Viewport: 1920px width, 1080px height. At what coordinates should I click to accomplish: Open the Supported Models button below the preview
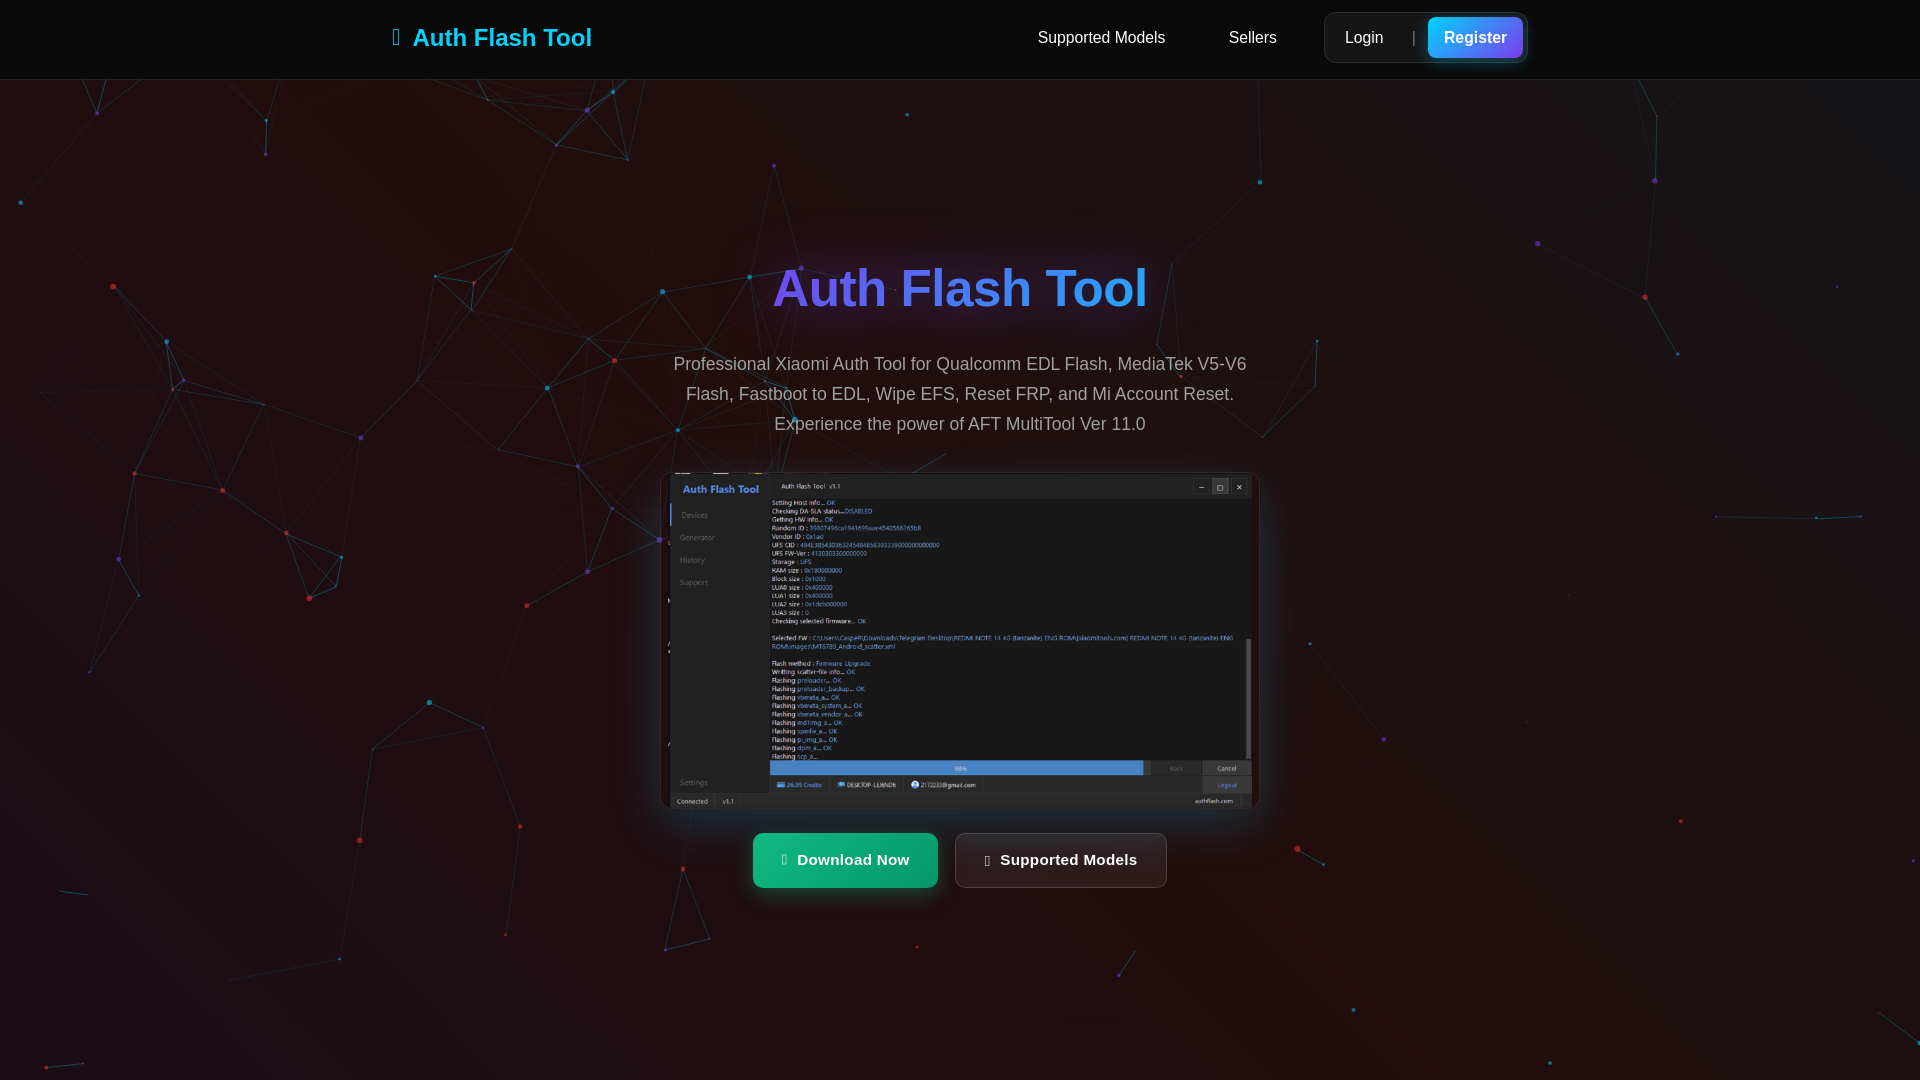coord(1061,860)
